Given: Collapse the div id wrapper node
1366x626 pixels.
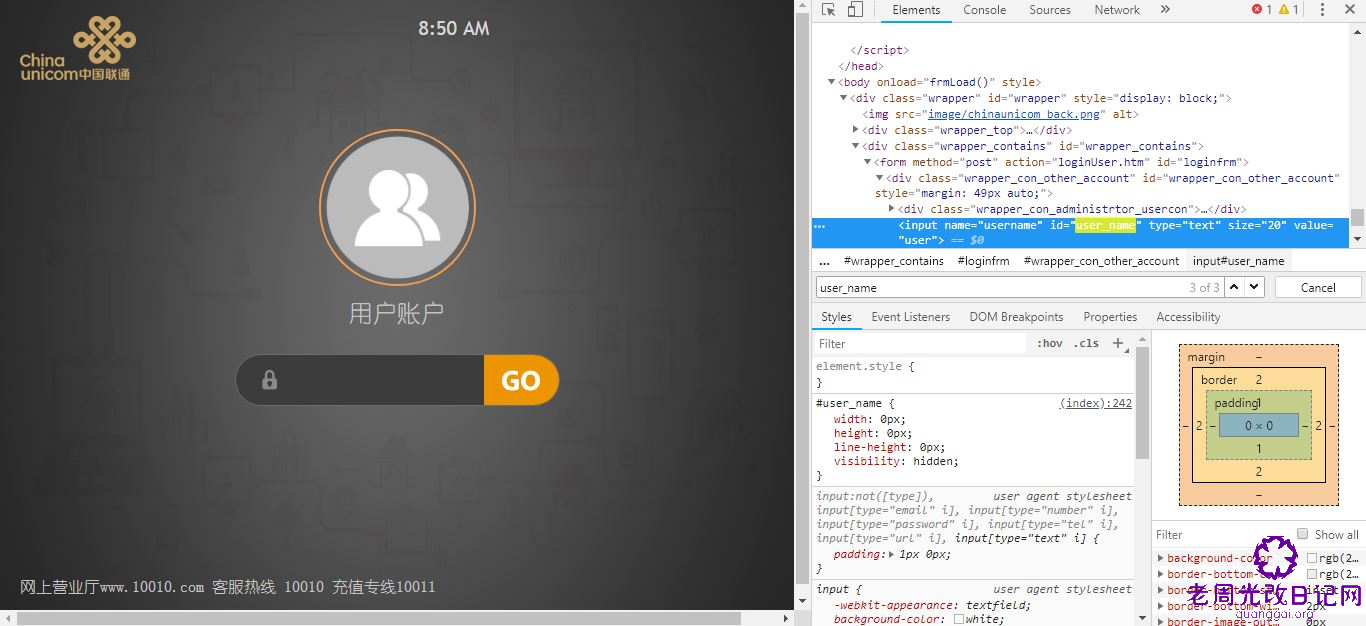Looking at the screenshot, I should [844, 98].
